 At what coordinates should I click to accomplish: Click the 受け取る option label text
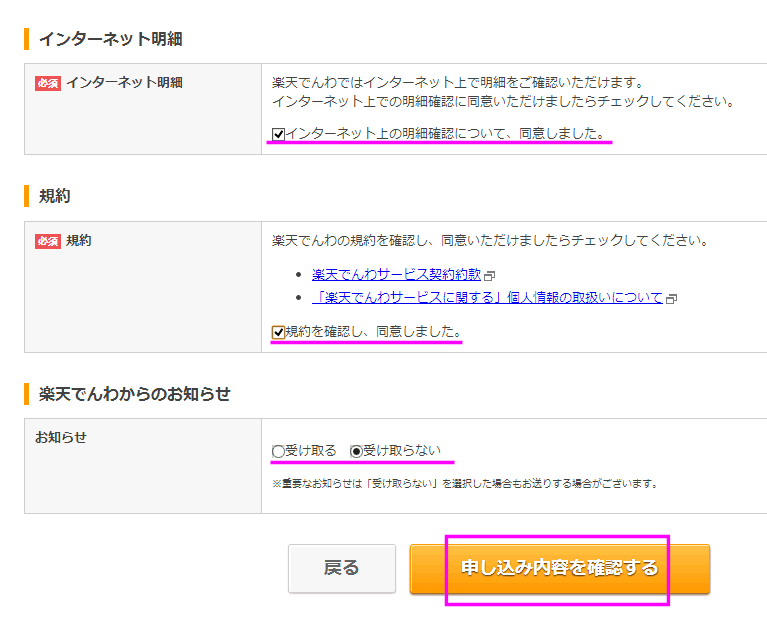[x=311, y=451]
